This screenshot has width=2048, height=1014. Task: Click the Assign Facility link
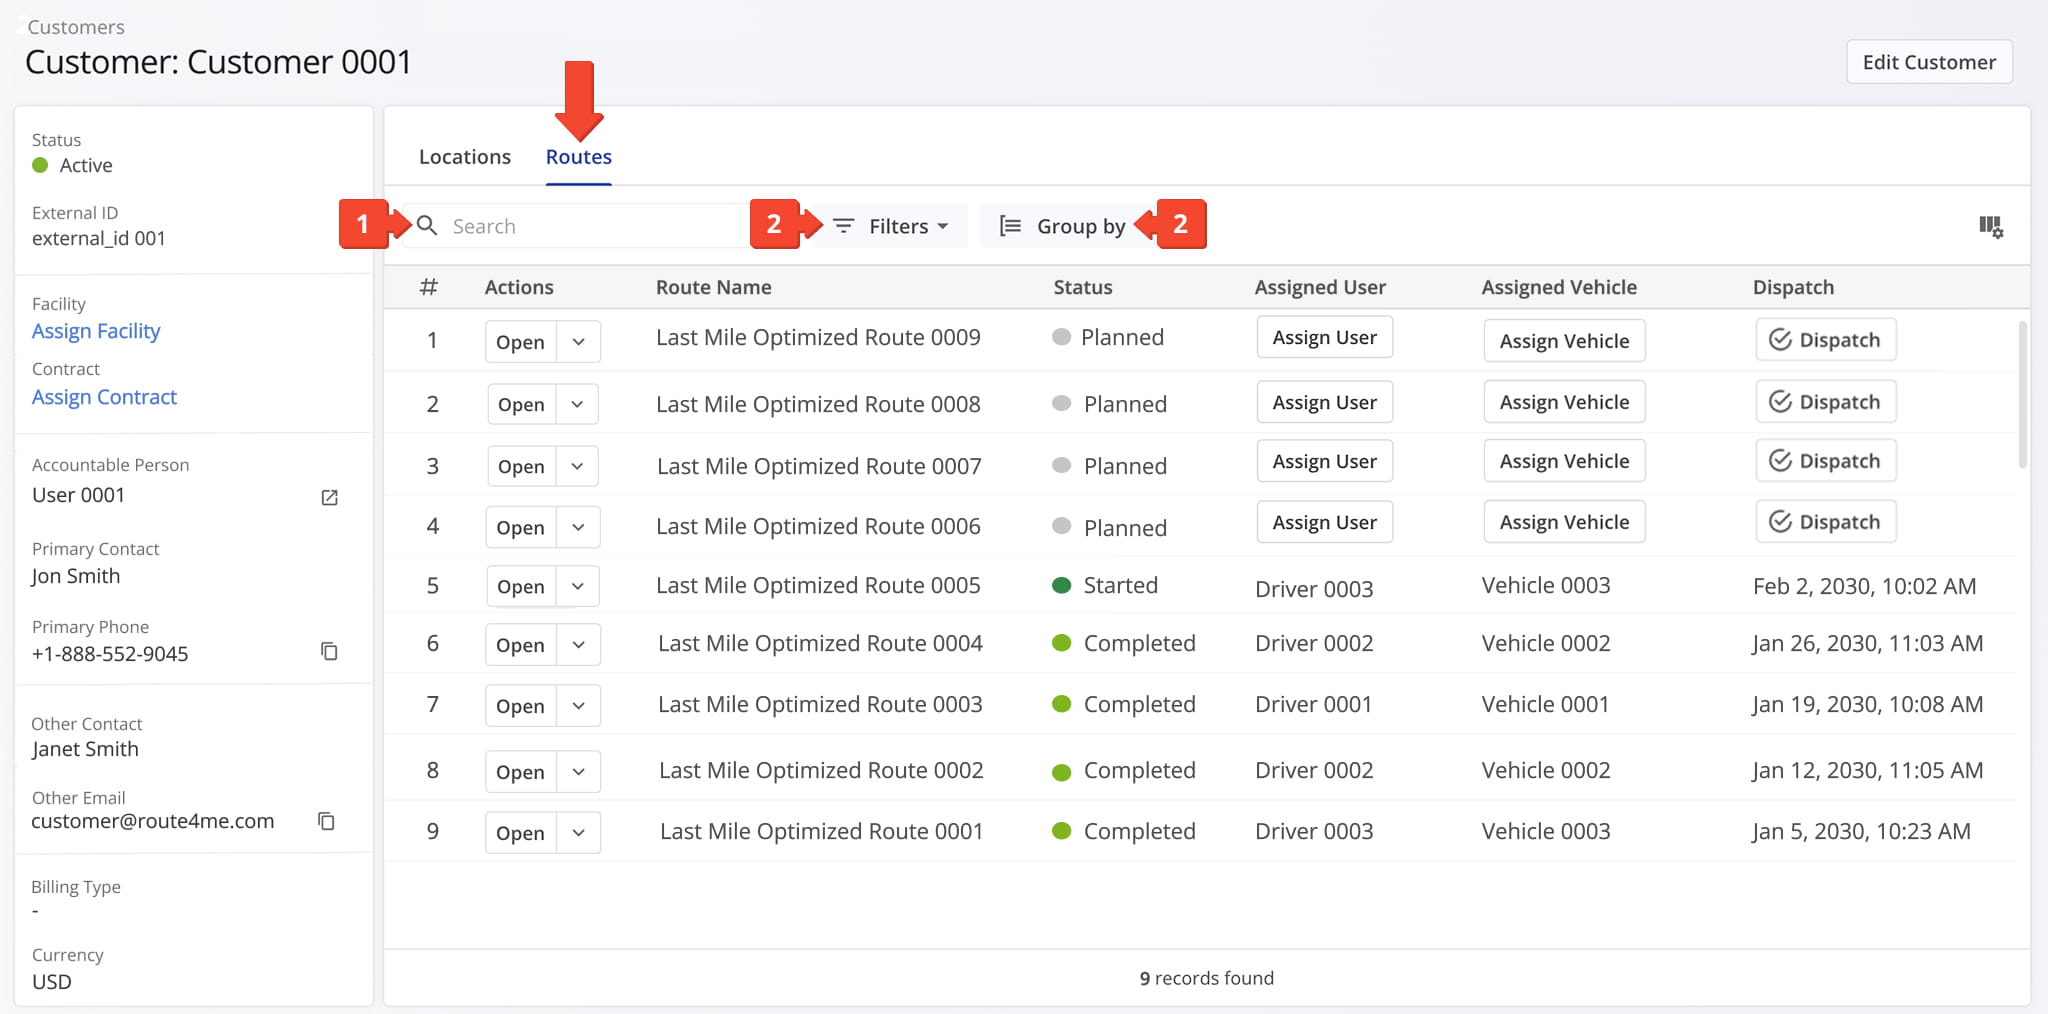click(96, 331)
